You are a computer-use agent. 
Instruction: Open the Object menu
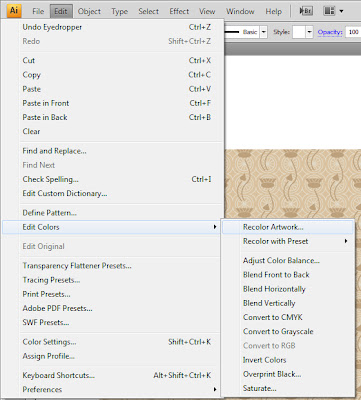coord(89,11)
